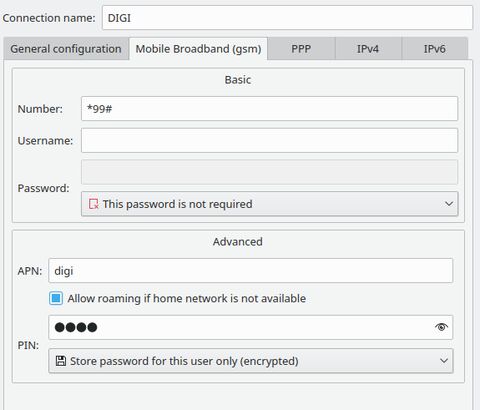Click the APN field containing digi
The image size is (480, 410).
point(251,270)
